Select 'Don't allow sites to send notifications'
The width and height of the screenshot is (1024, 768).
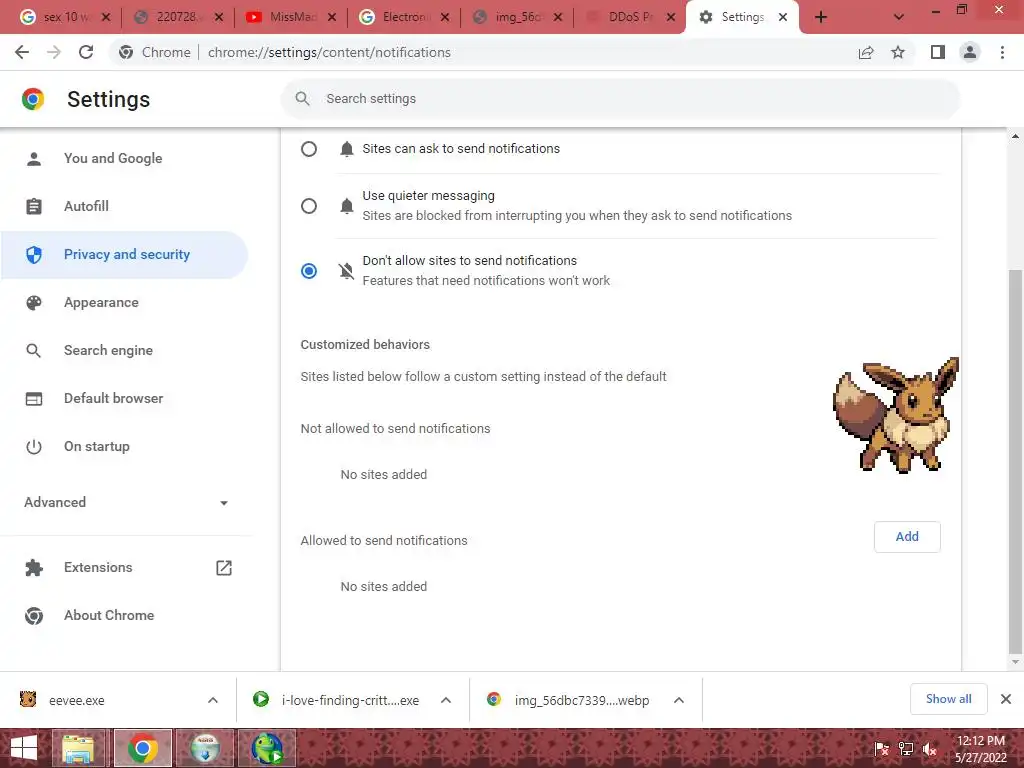coord(309,270)
